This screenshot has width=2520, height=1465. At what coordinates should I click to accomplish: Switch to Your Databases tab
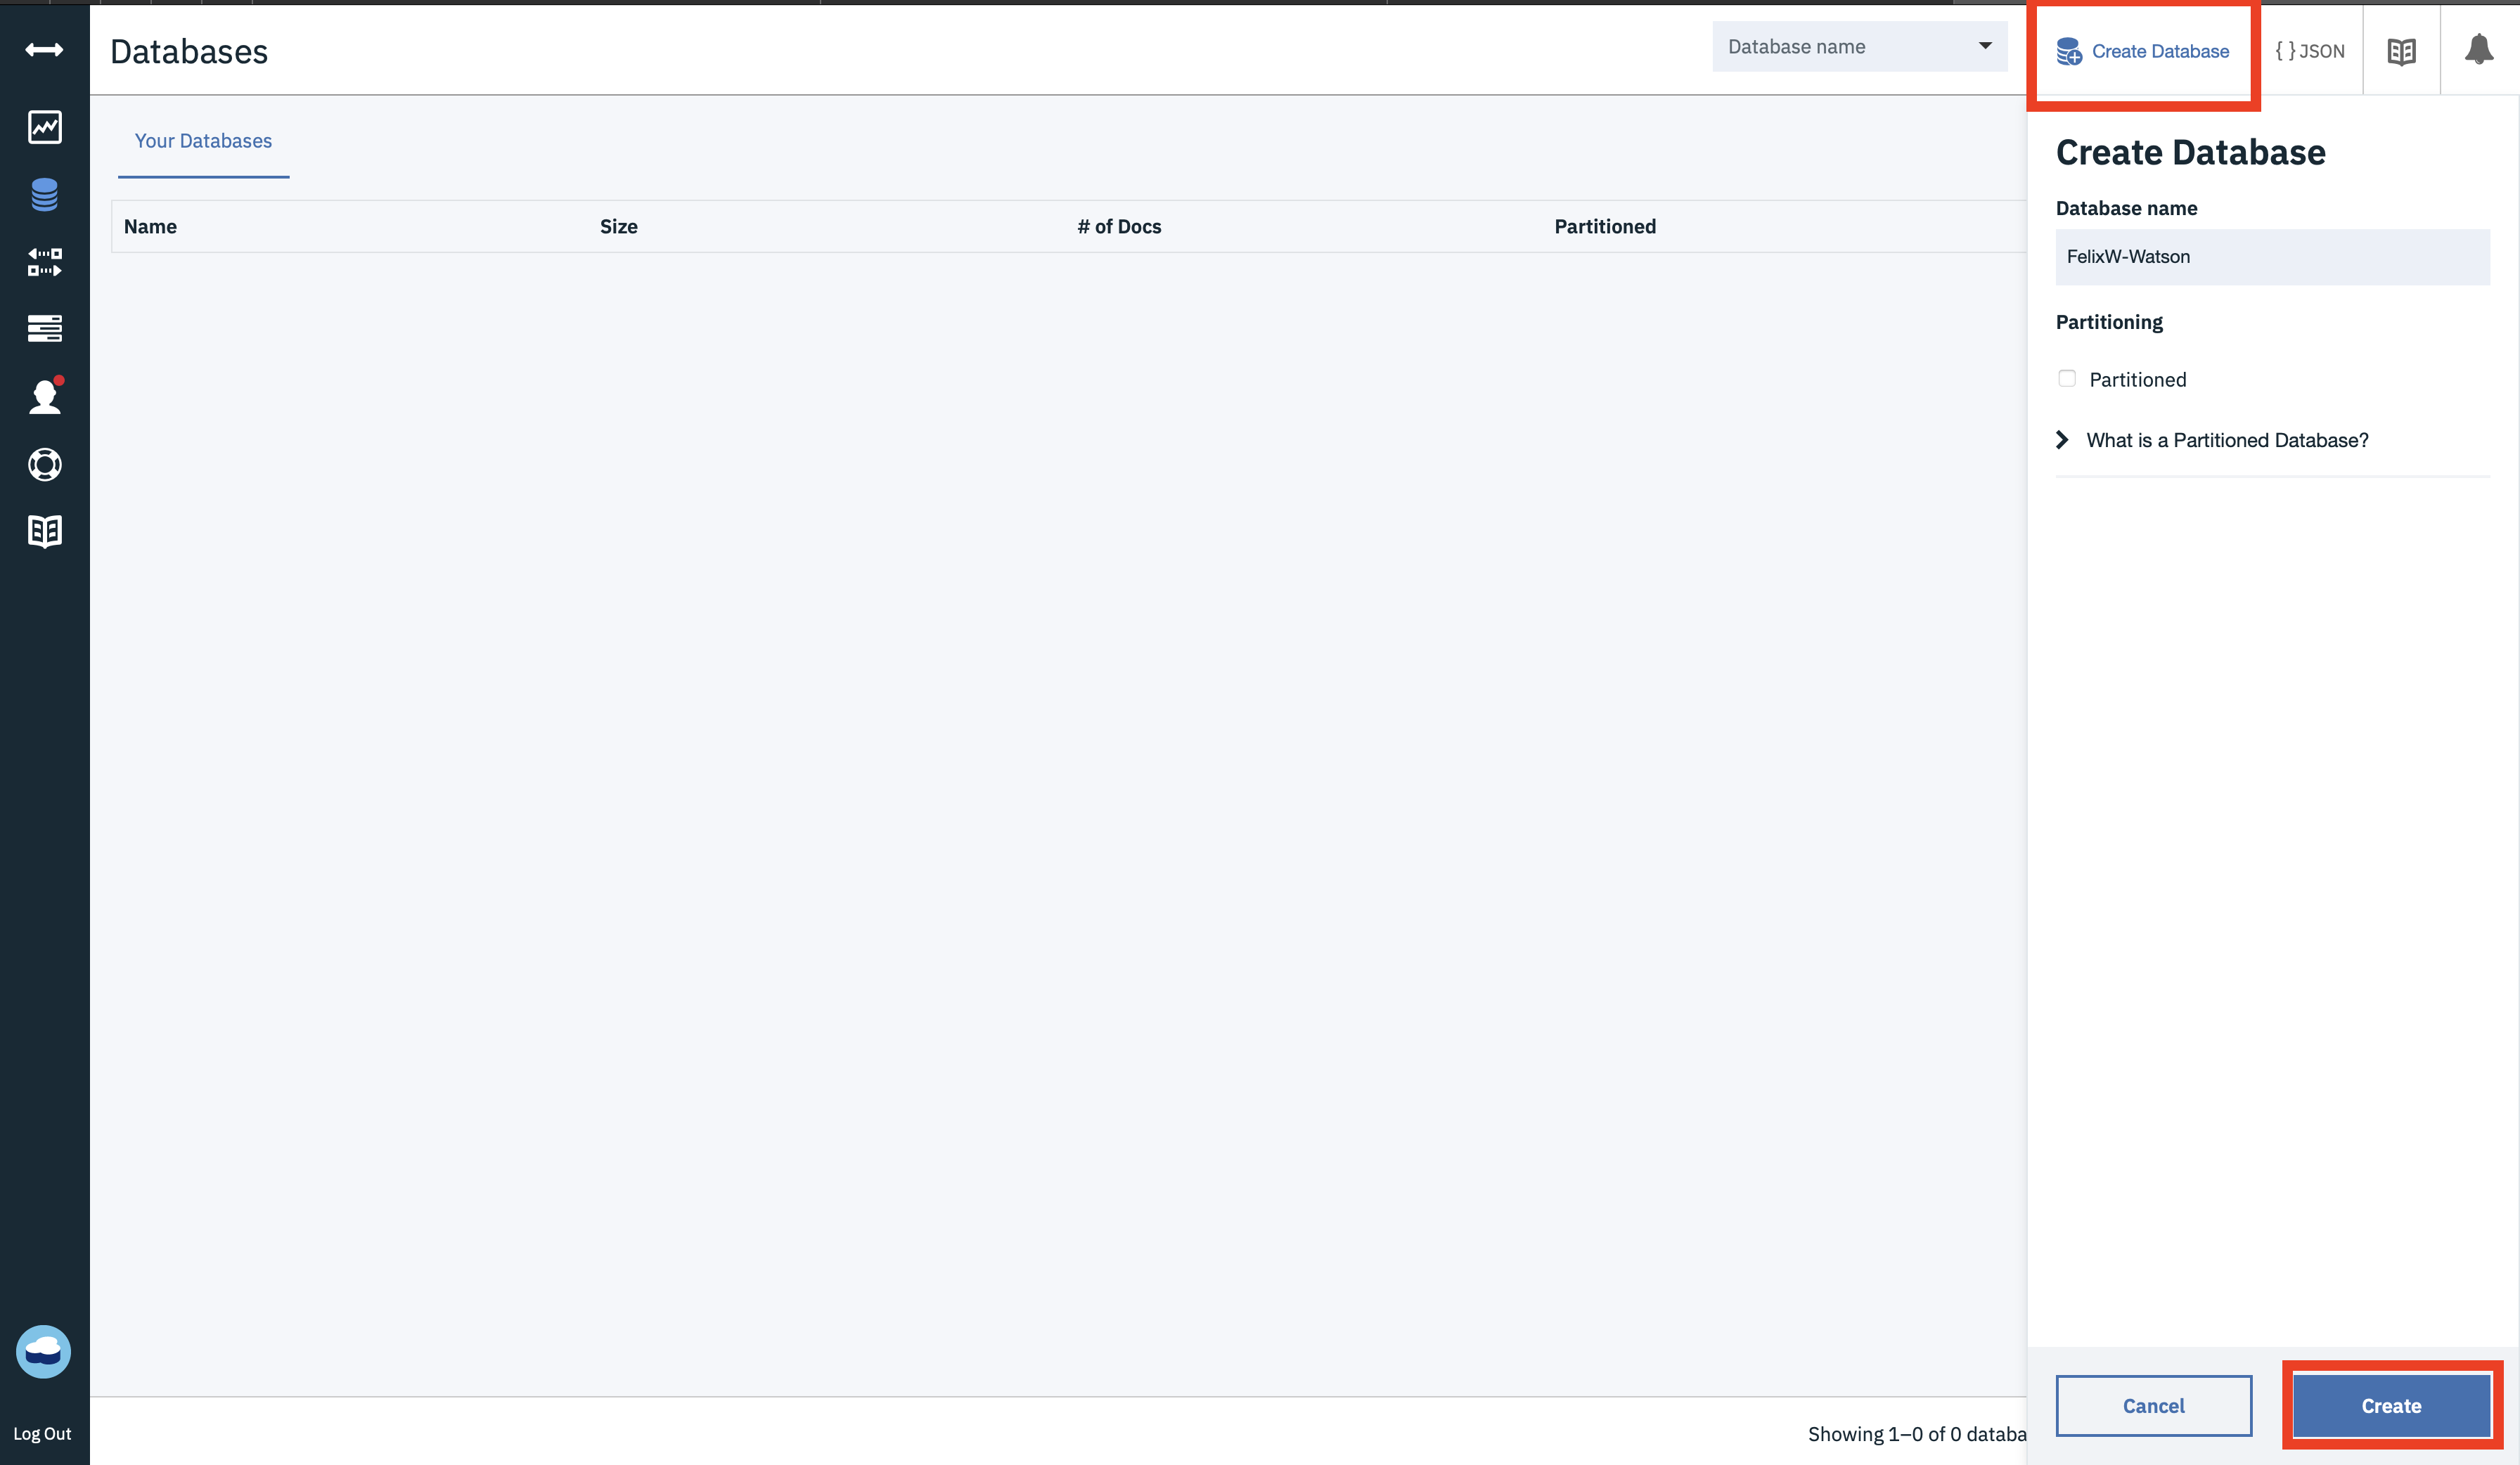(x=202, y=139)
